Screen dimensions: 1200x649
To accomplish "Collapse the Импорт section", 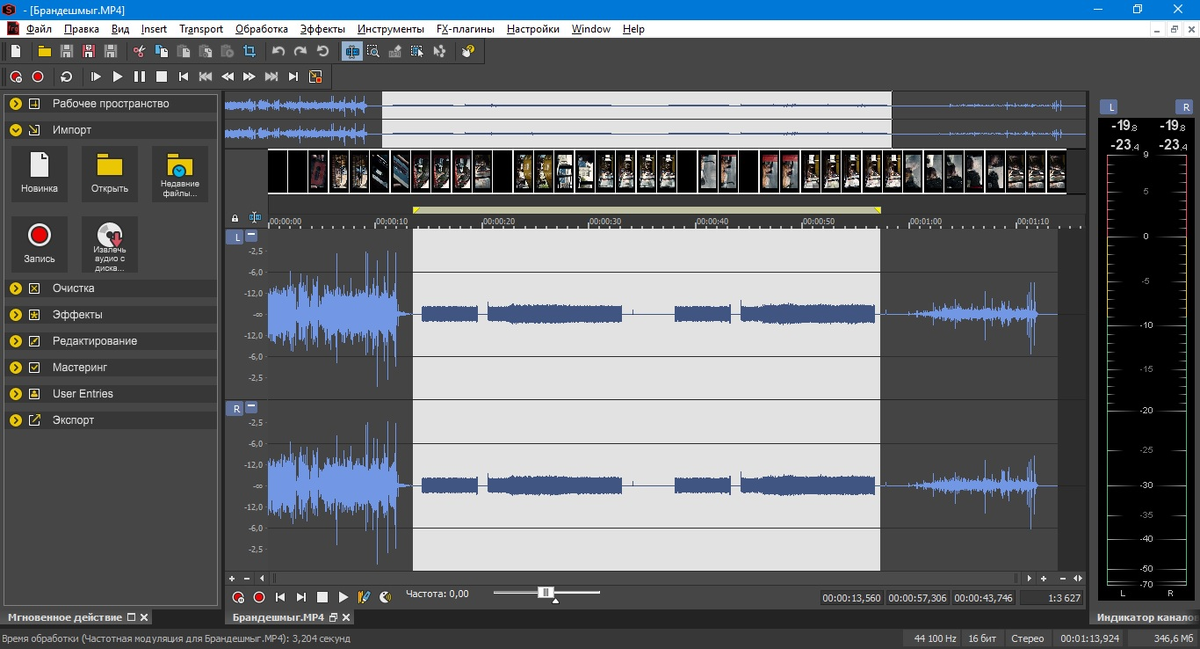I will point(16,130).
